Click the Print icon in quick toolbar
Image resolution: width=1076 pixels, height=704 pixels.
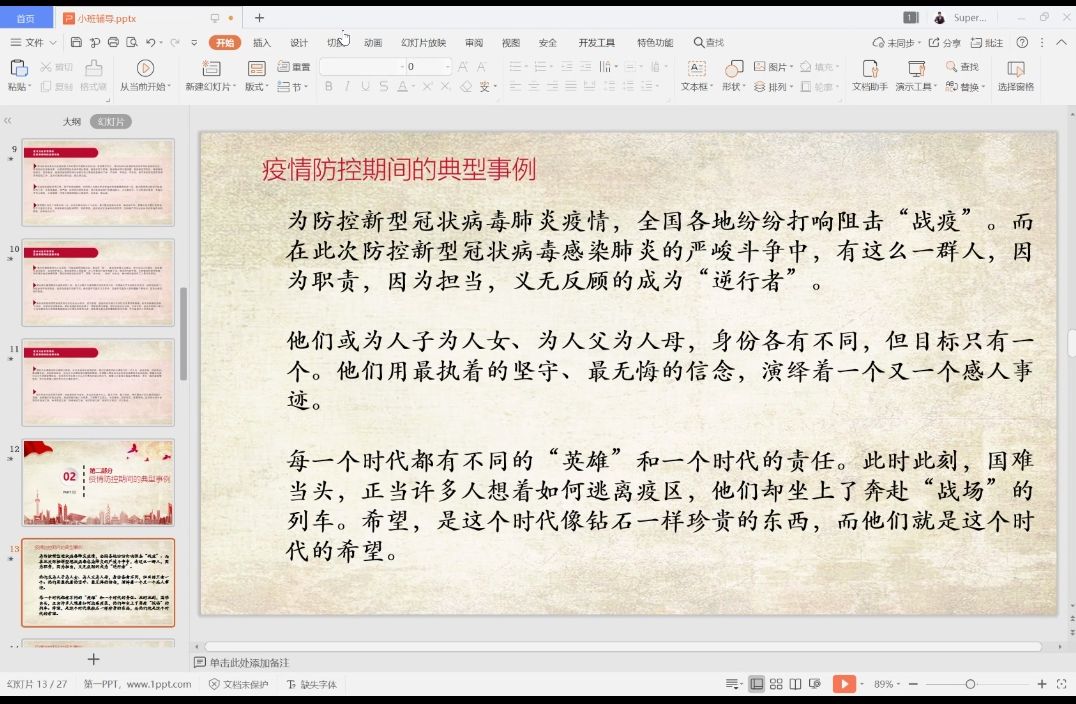coord(113,43)
